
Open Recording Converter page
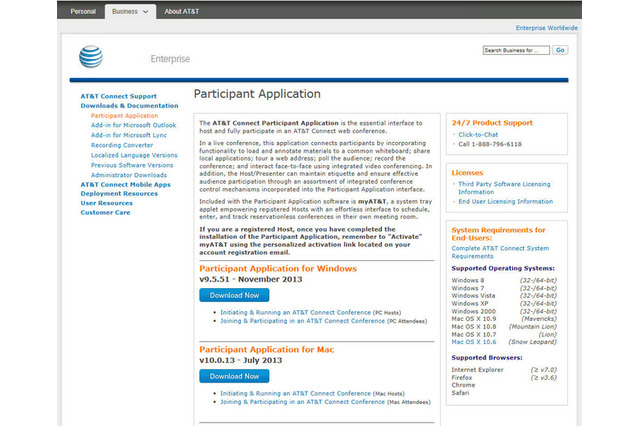pos(122,145)
